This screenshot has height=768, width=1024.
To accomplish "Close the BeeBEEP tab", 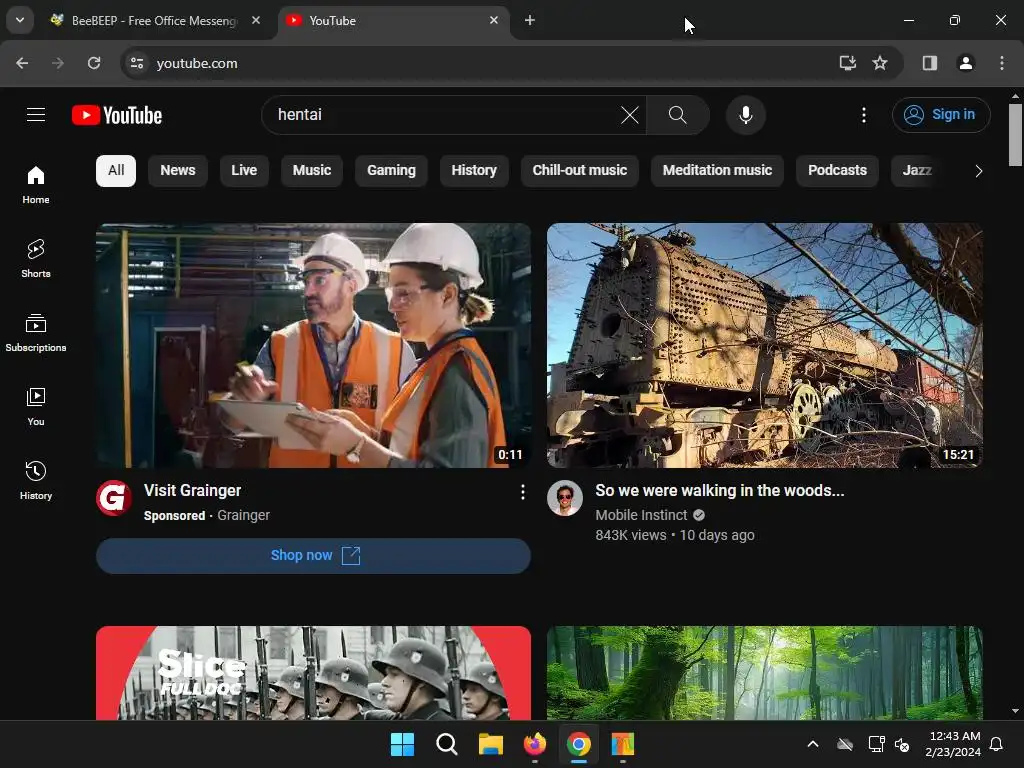I will (256, 21).
